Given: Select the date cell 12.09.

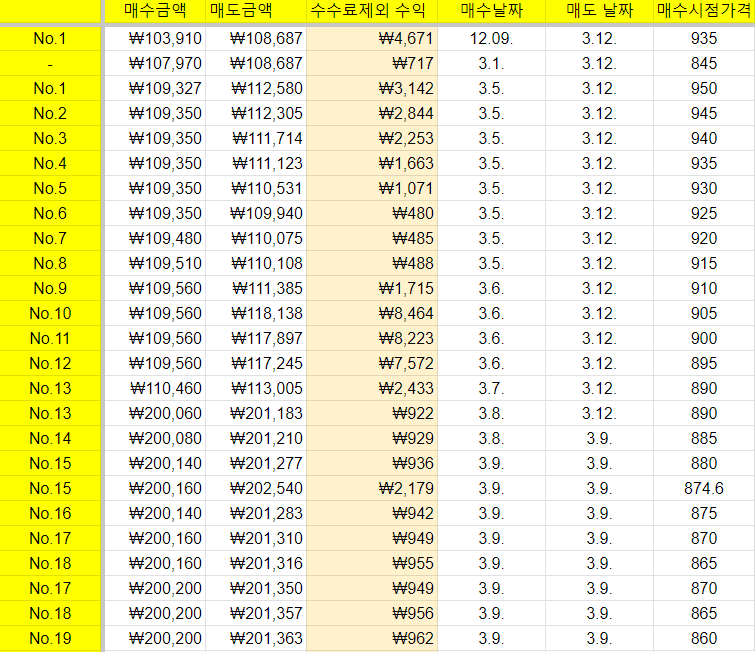Looking at the screenshot, I should (x=492, y=39).
